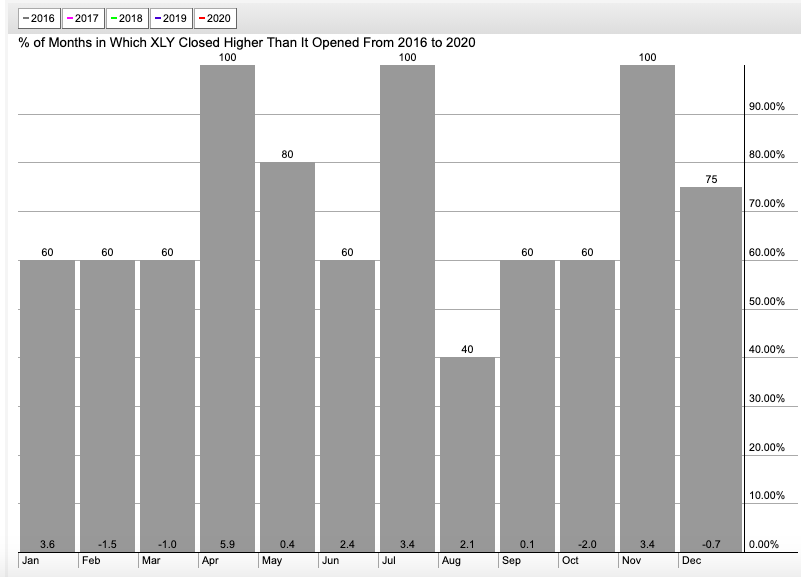This screenshot has height=577, width=801.
Task: Click the 0.00% y-axis label
Action: coord(764,544)
